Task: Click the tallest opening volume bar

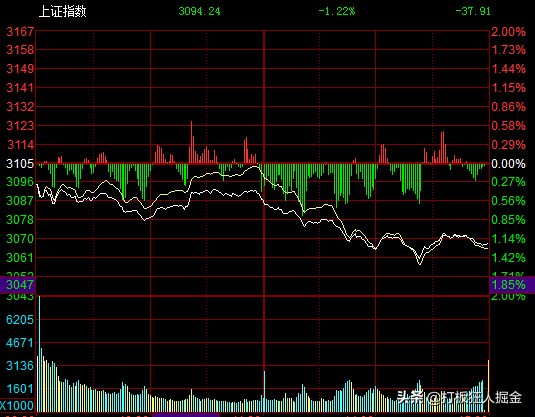Action: 40,354
